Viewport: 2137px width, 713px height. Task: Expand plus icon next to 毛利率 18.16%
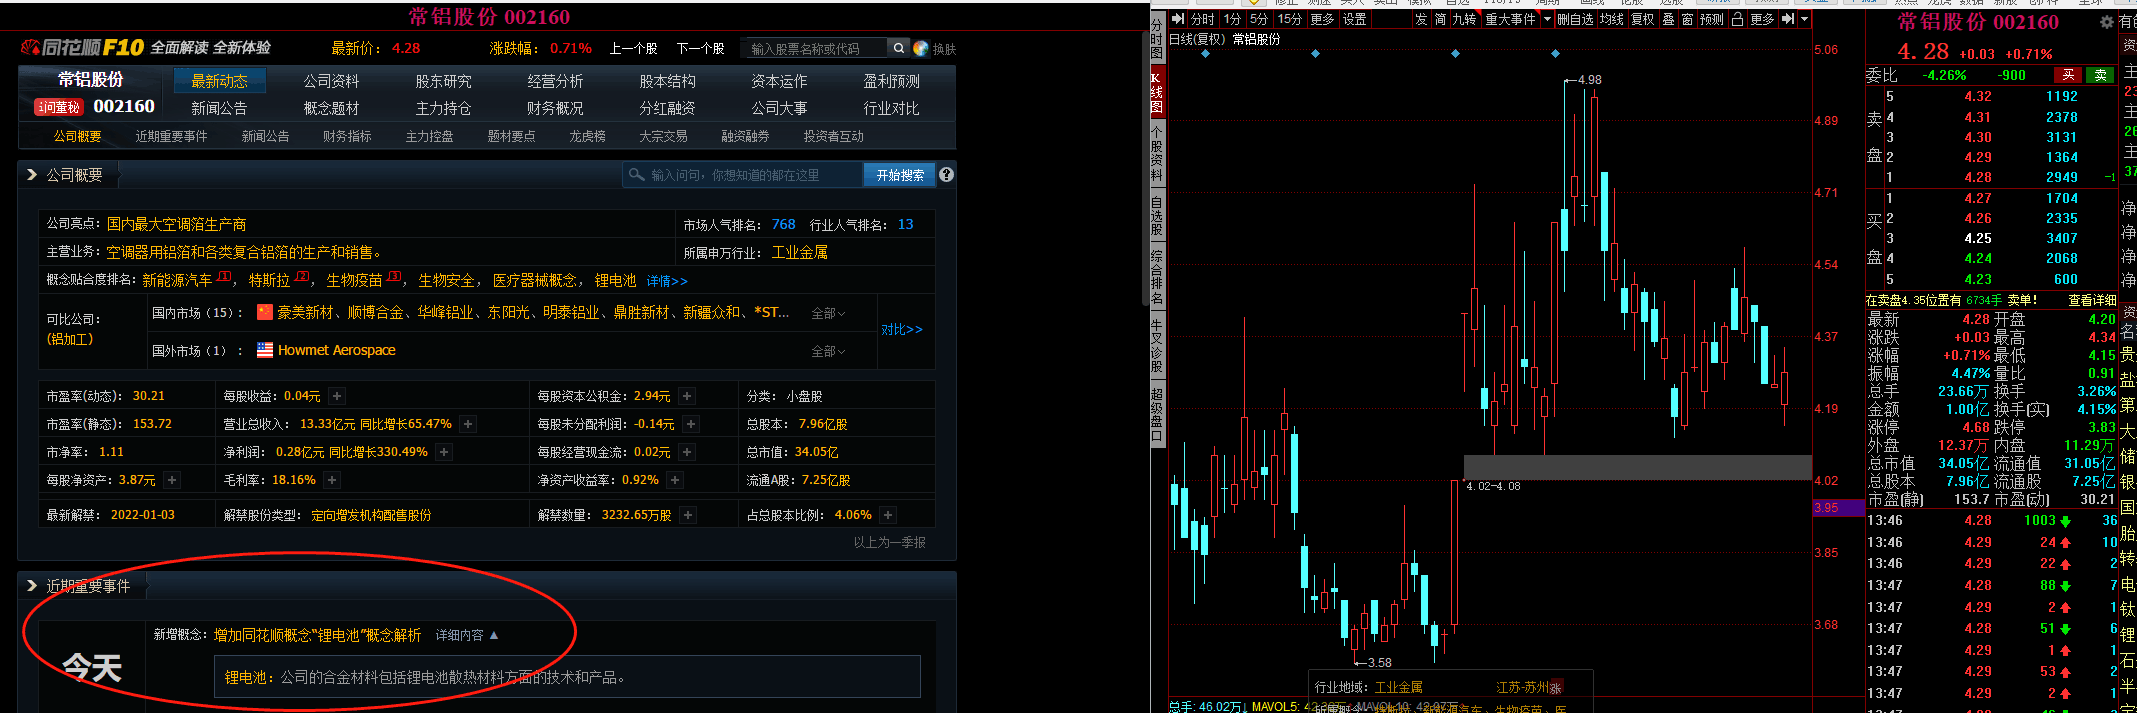pyautogui.click(x=332, y=480)
